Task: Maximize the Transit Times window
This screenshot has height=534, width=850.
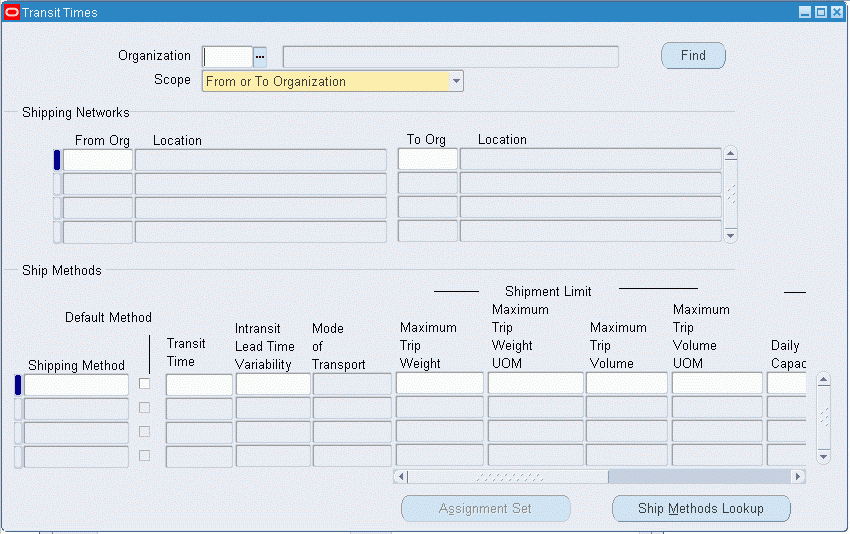Action: (x=821, y=12)
